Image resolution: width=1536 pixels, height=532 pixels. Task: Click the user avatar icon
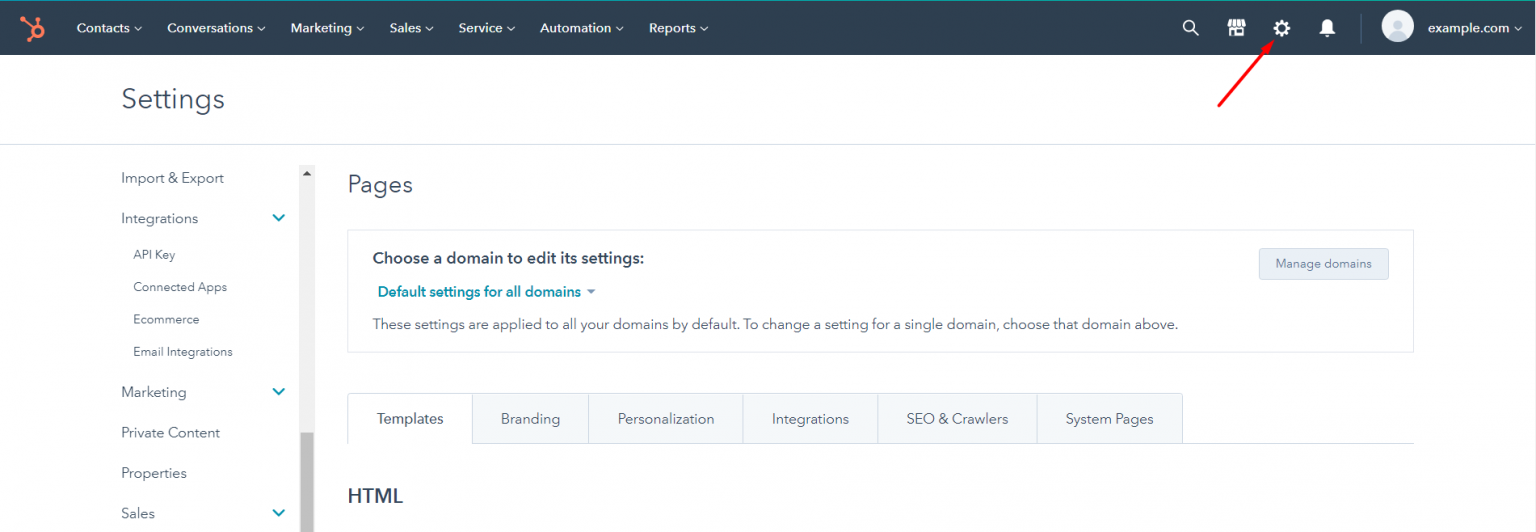coord(1397,27)
